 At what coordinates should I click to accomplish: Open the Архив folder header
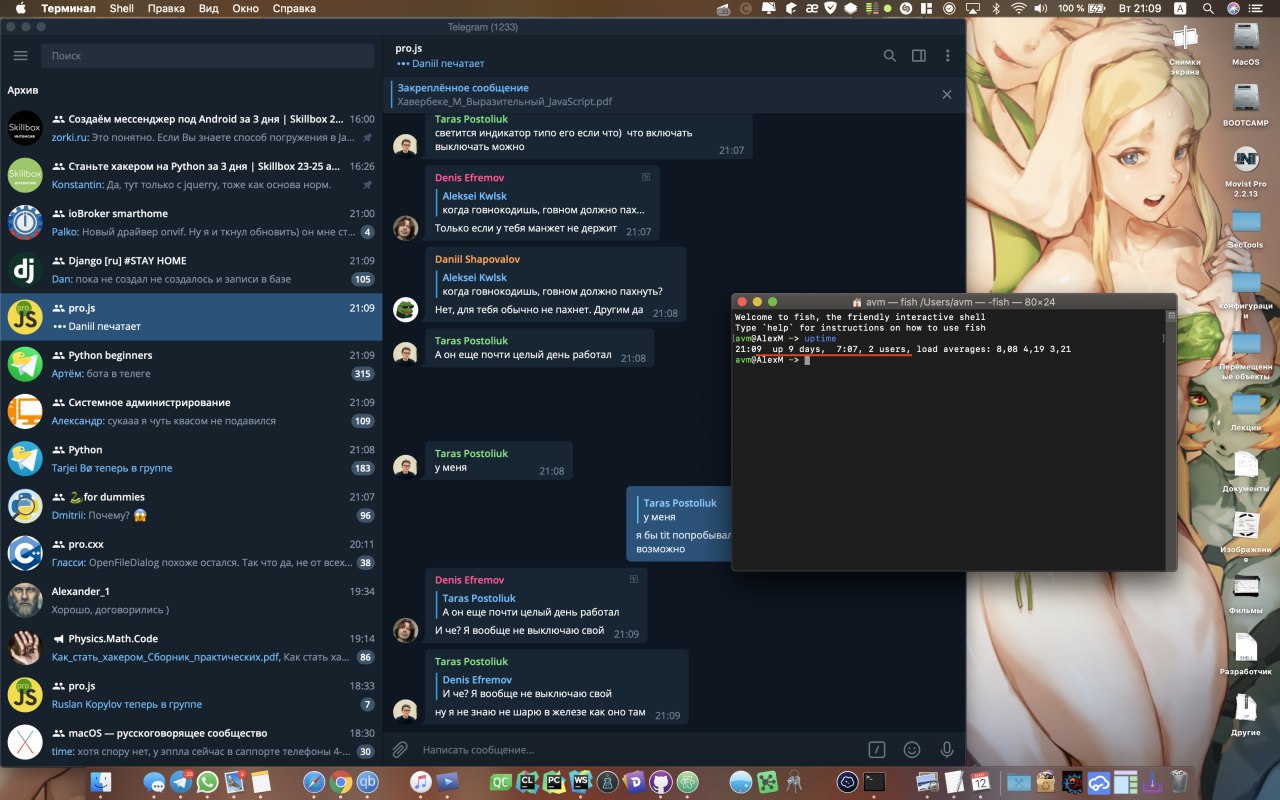(23, 90)
